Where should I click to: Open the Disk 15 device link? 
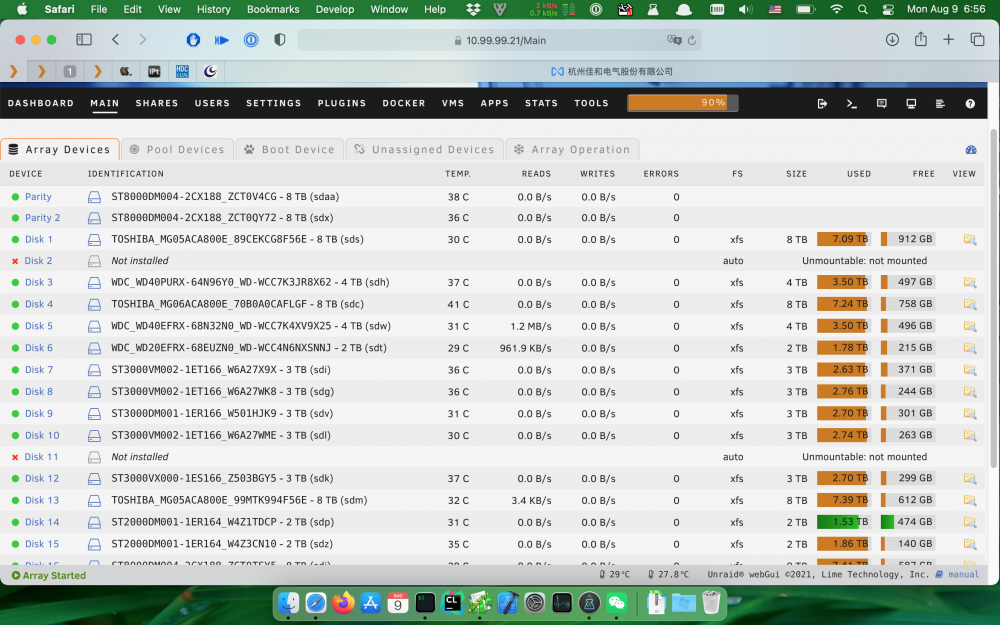(42, 544)
